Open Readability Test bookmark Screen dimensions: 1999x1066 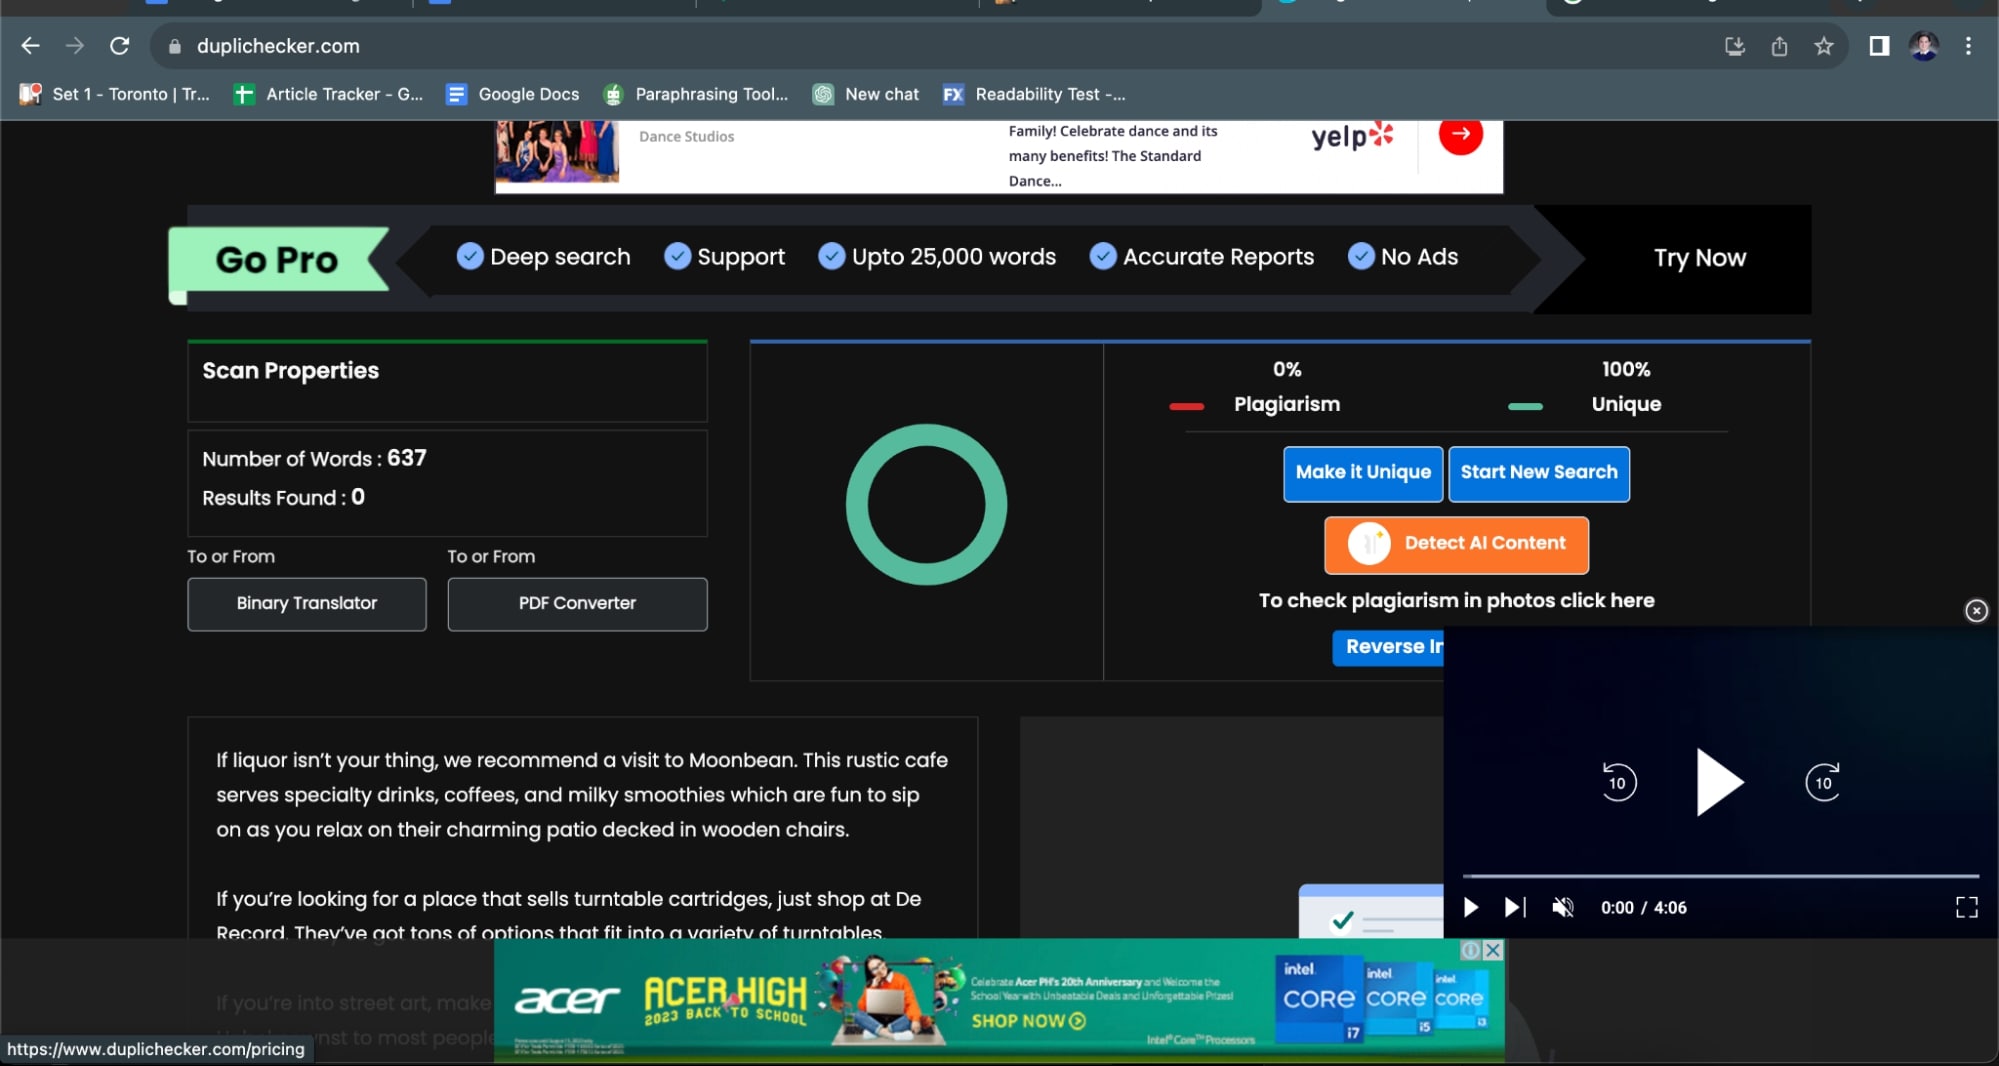coord(1034,94)
